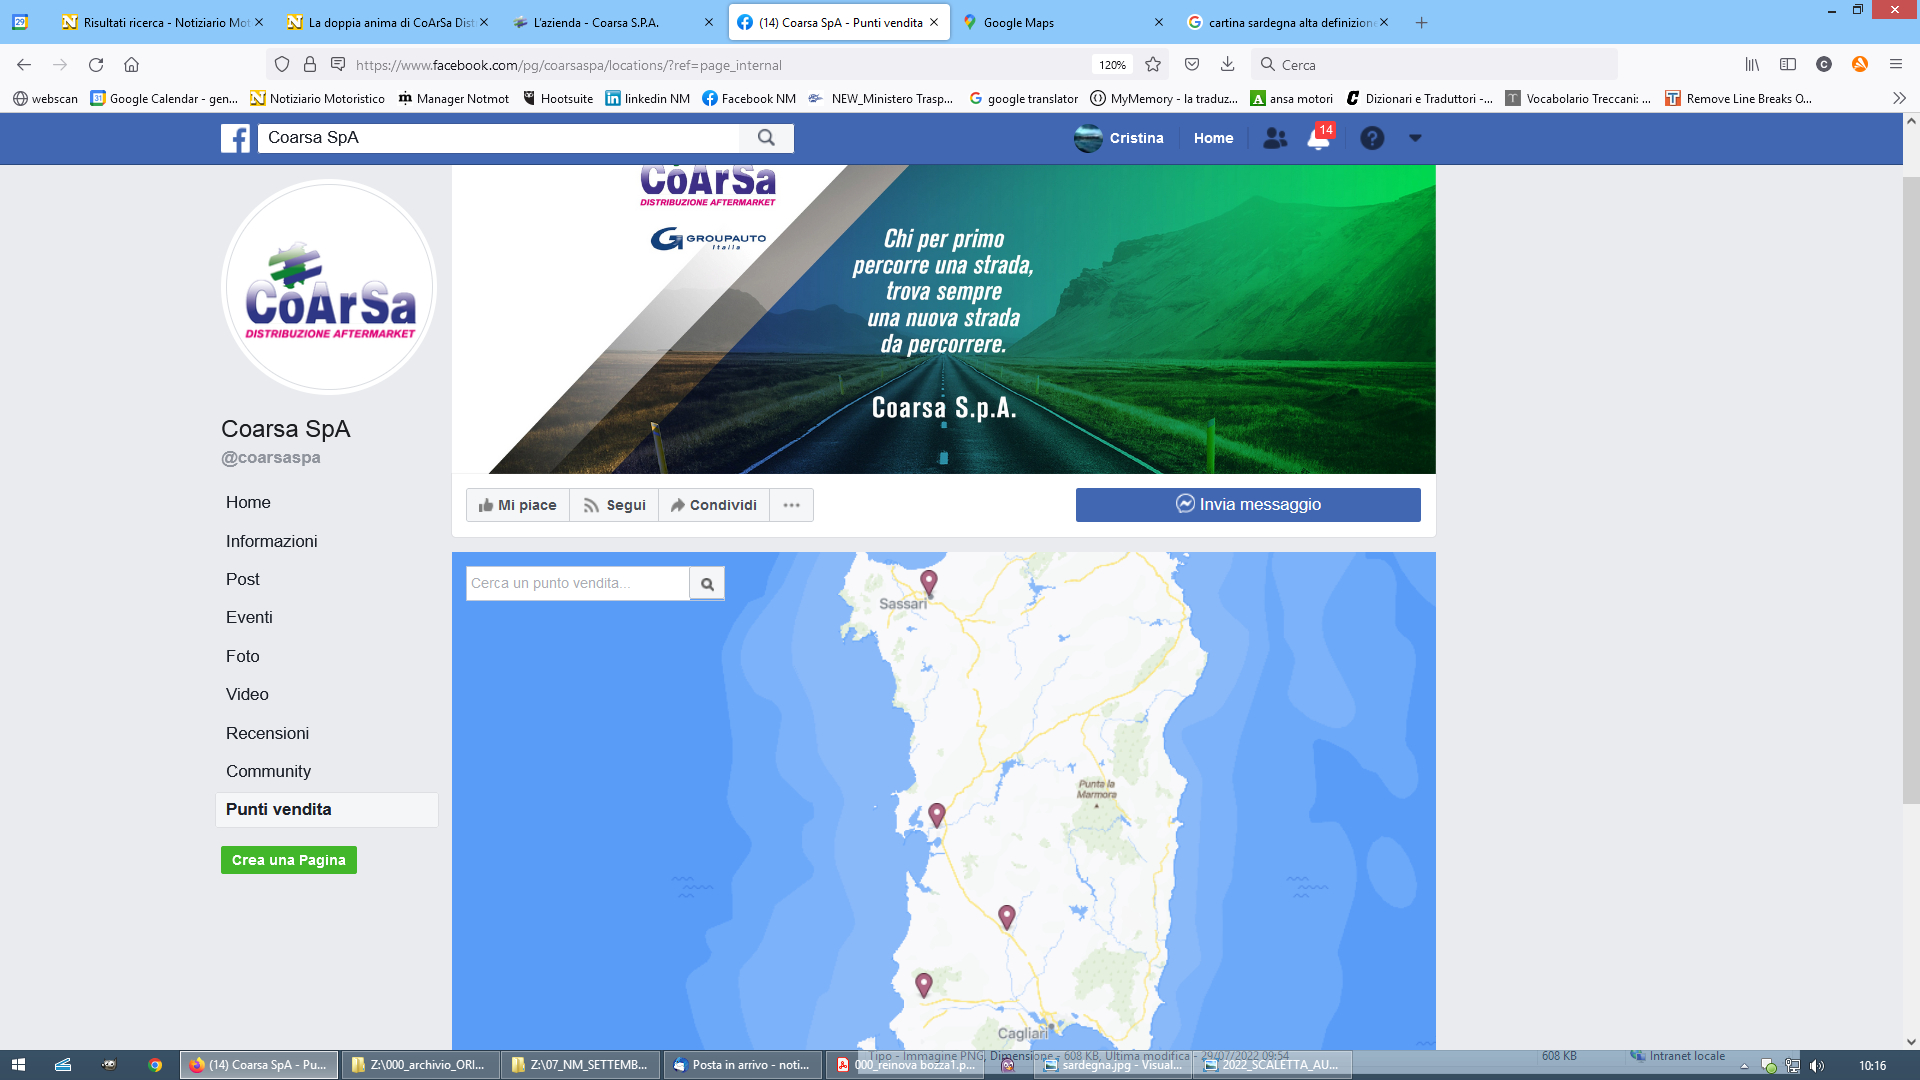Click Home in Facebook top bar
1920x1080 pixels.
(1213, 138)
